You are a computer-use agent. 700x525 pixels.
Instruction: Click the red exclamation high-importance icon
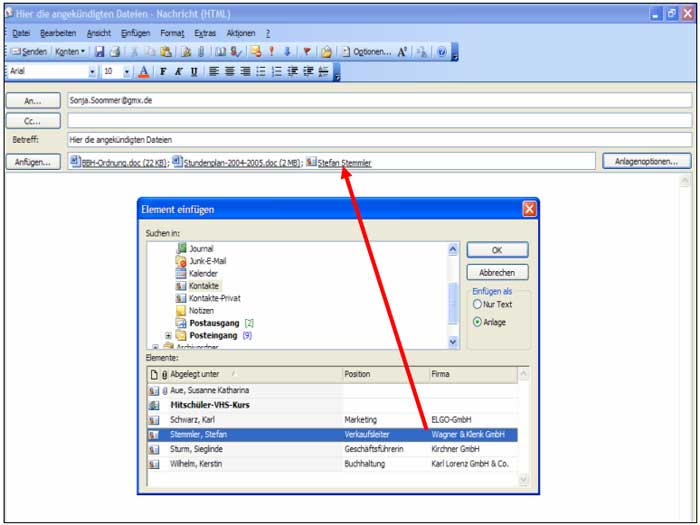(x=271, y=51)
